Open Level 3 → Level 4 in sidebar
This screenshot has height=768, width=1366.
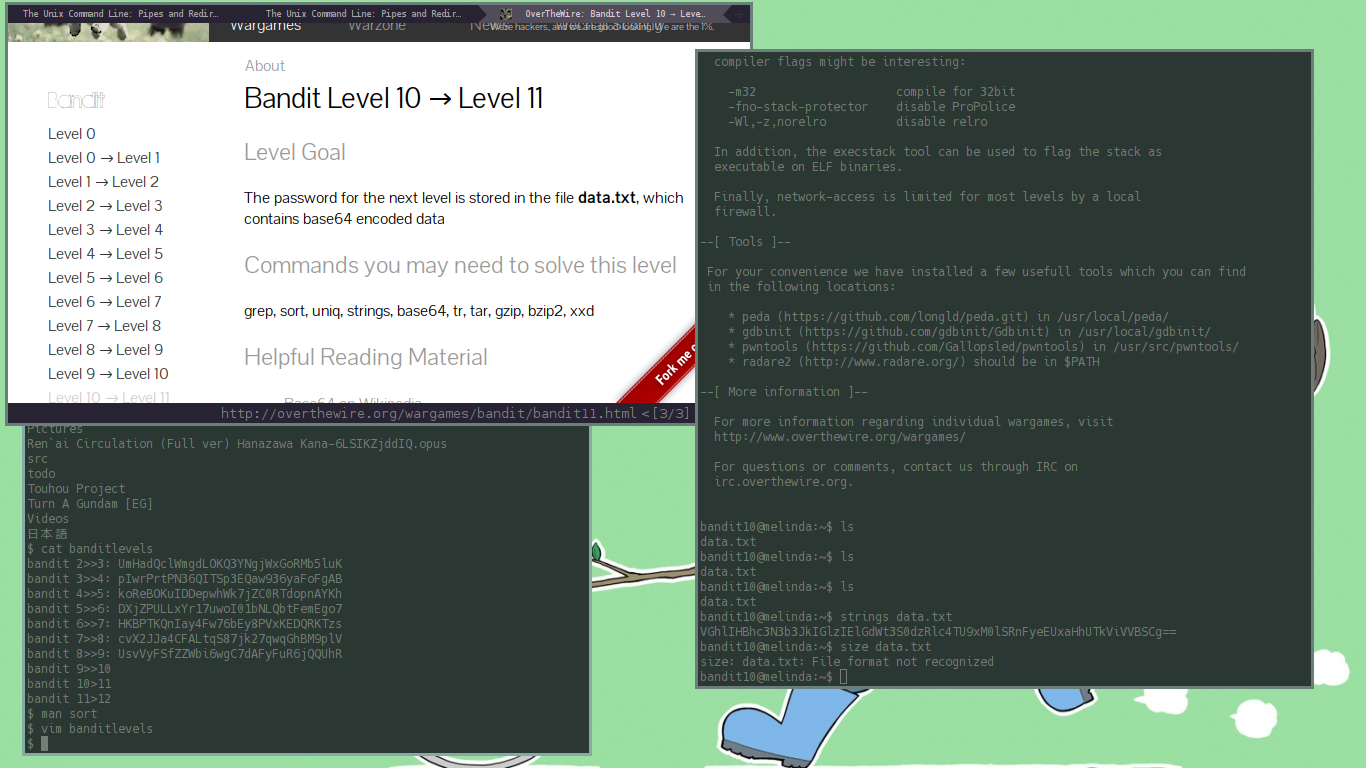click(x=105, y=230)
